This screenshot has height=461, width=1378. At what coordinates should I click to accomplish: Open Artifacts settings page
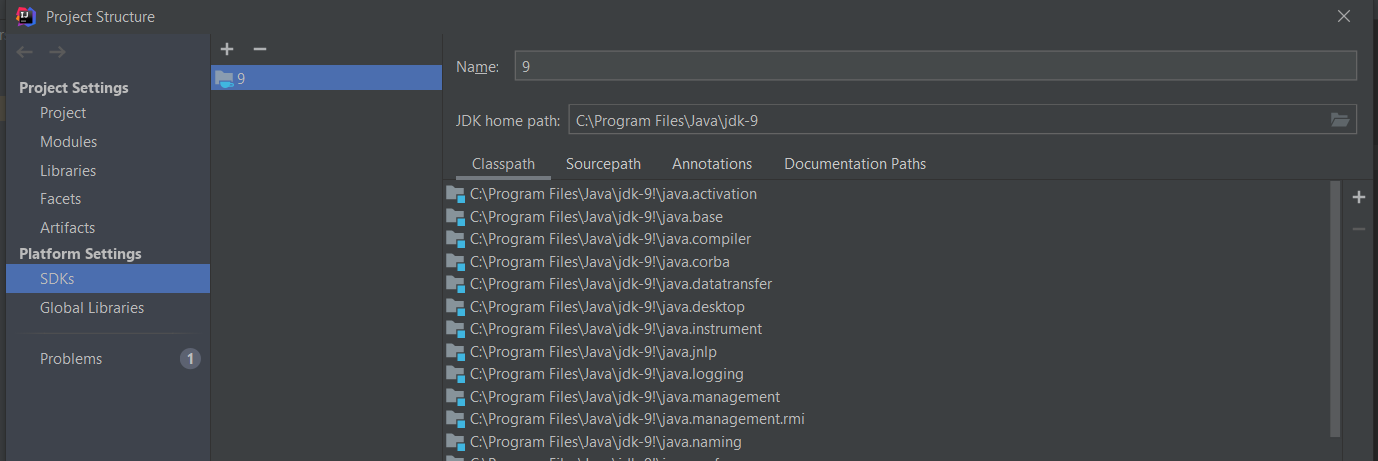68,228
